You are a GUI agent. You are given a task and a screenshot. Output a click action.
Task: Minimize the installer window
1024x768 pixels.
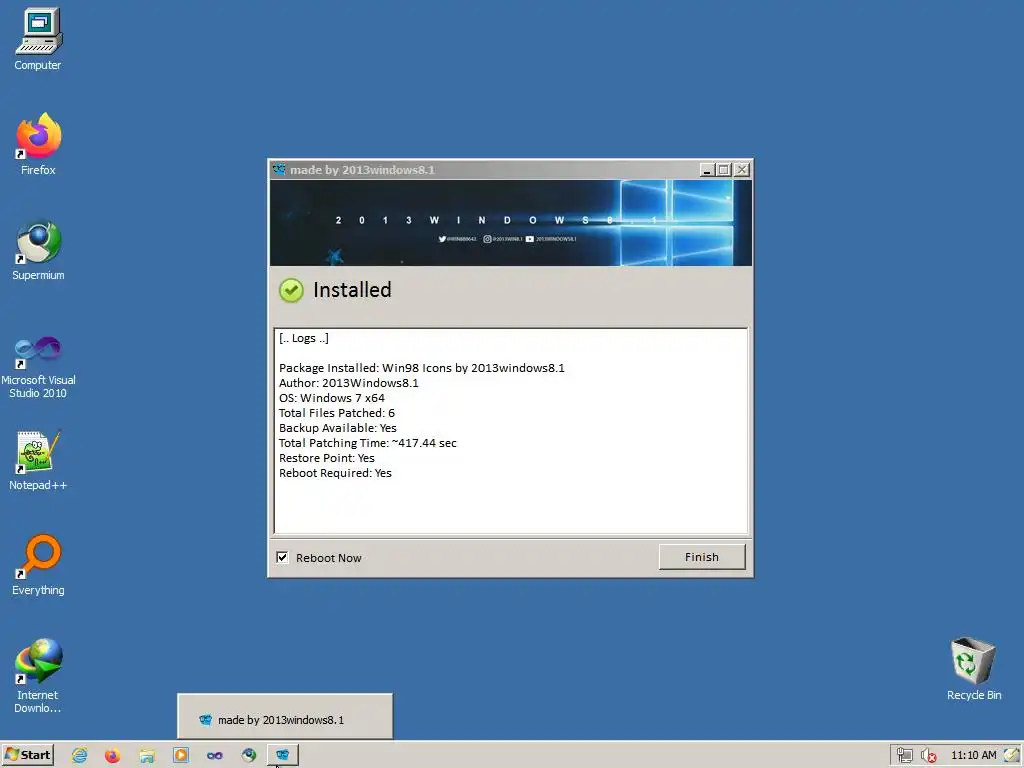(707, 170)
